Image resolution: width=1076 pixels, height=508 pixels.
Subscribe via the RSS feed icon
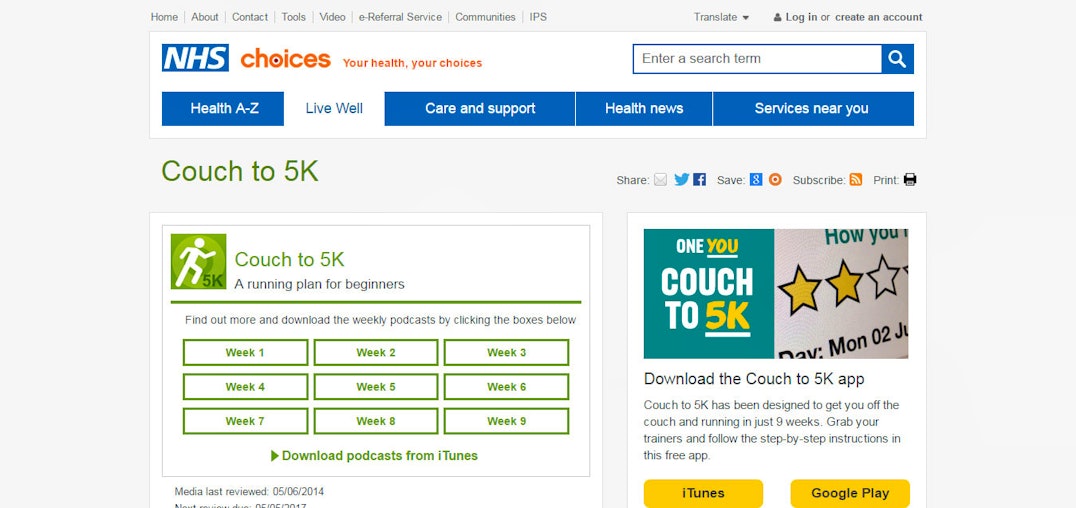tap(855, 180)
